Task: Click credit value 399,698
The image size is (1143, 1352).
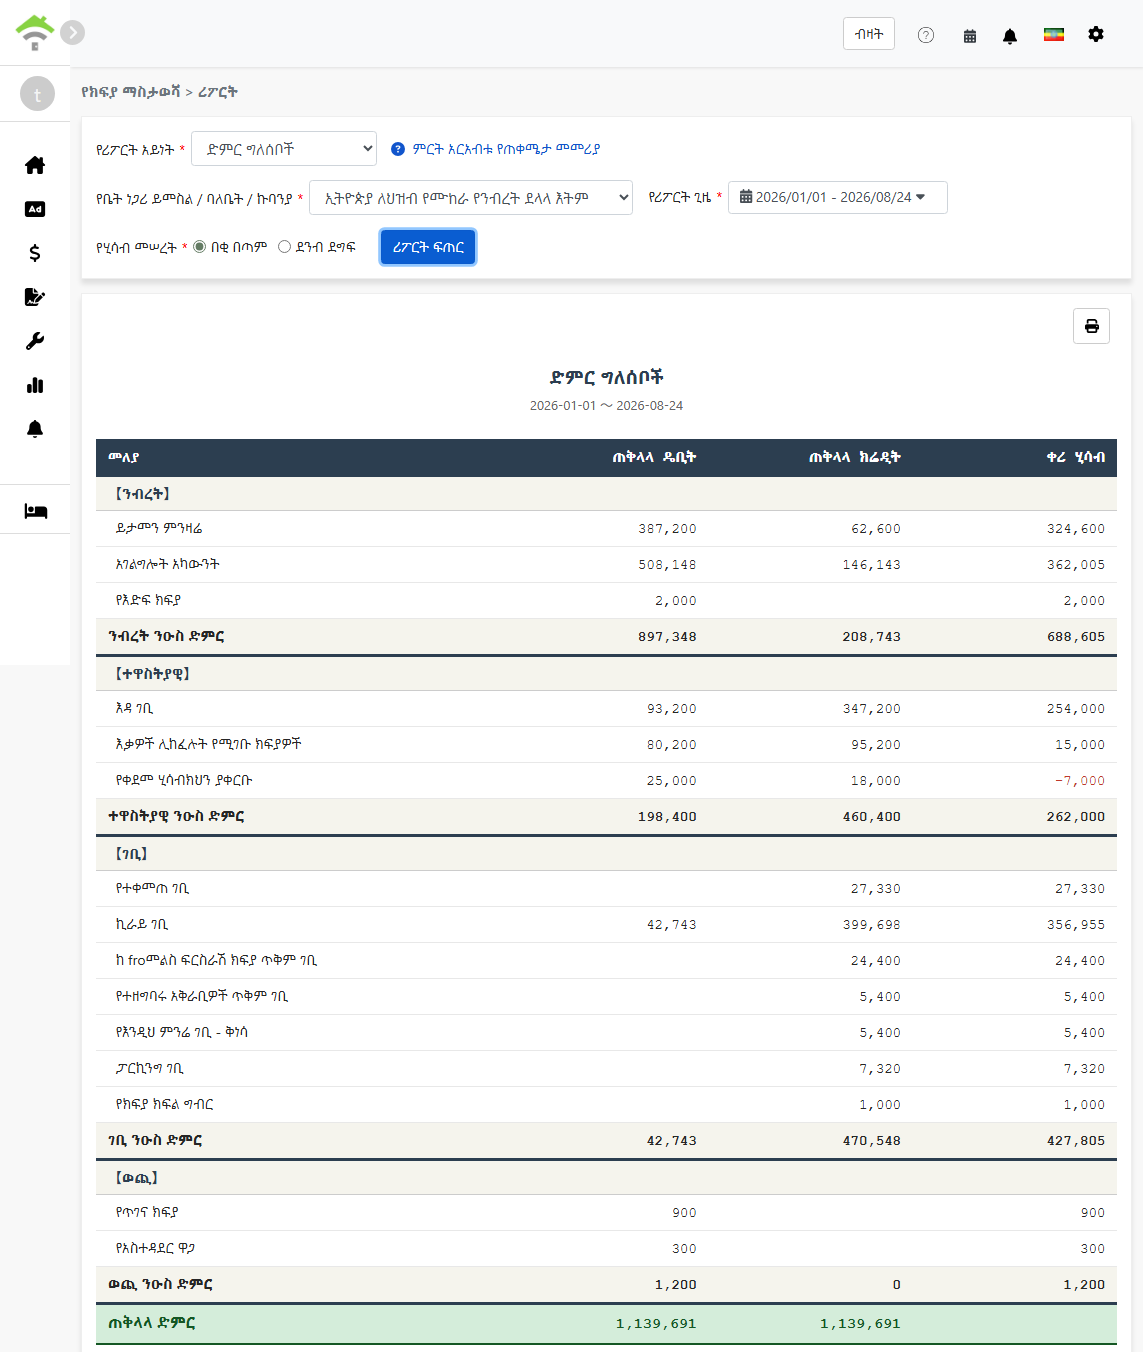Action: (871, 925)
